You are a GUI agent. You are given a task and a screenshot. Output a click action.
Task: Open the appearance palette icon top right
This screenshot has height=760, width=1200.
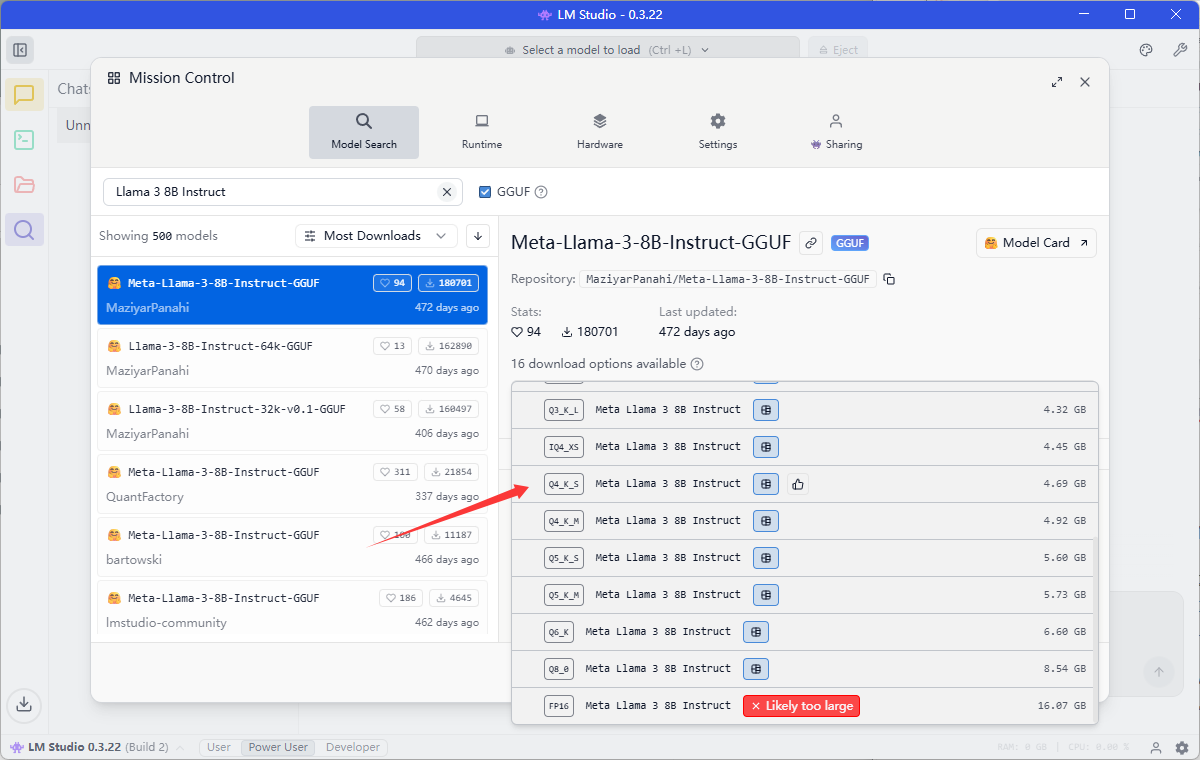(1147, 50)
